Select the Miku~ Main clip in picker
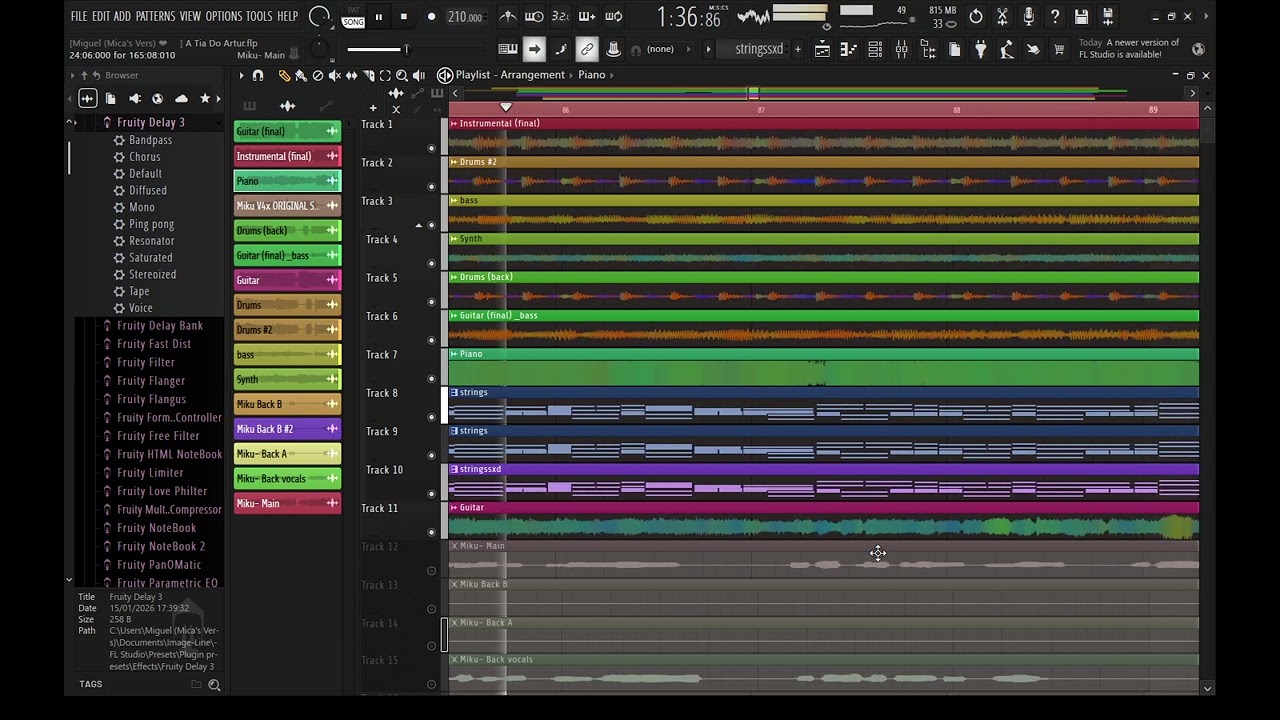 [287, 503]
